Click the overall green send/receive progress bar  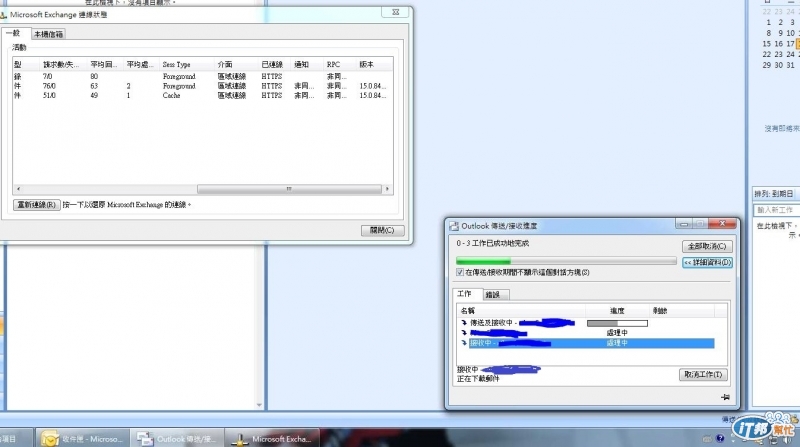(566, 261)
